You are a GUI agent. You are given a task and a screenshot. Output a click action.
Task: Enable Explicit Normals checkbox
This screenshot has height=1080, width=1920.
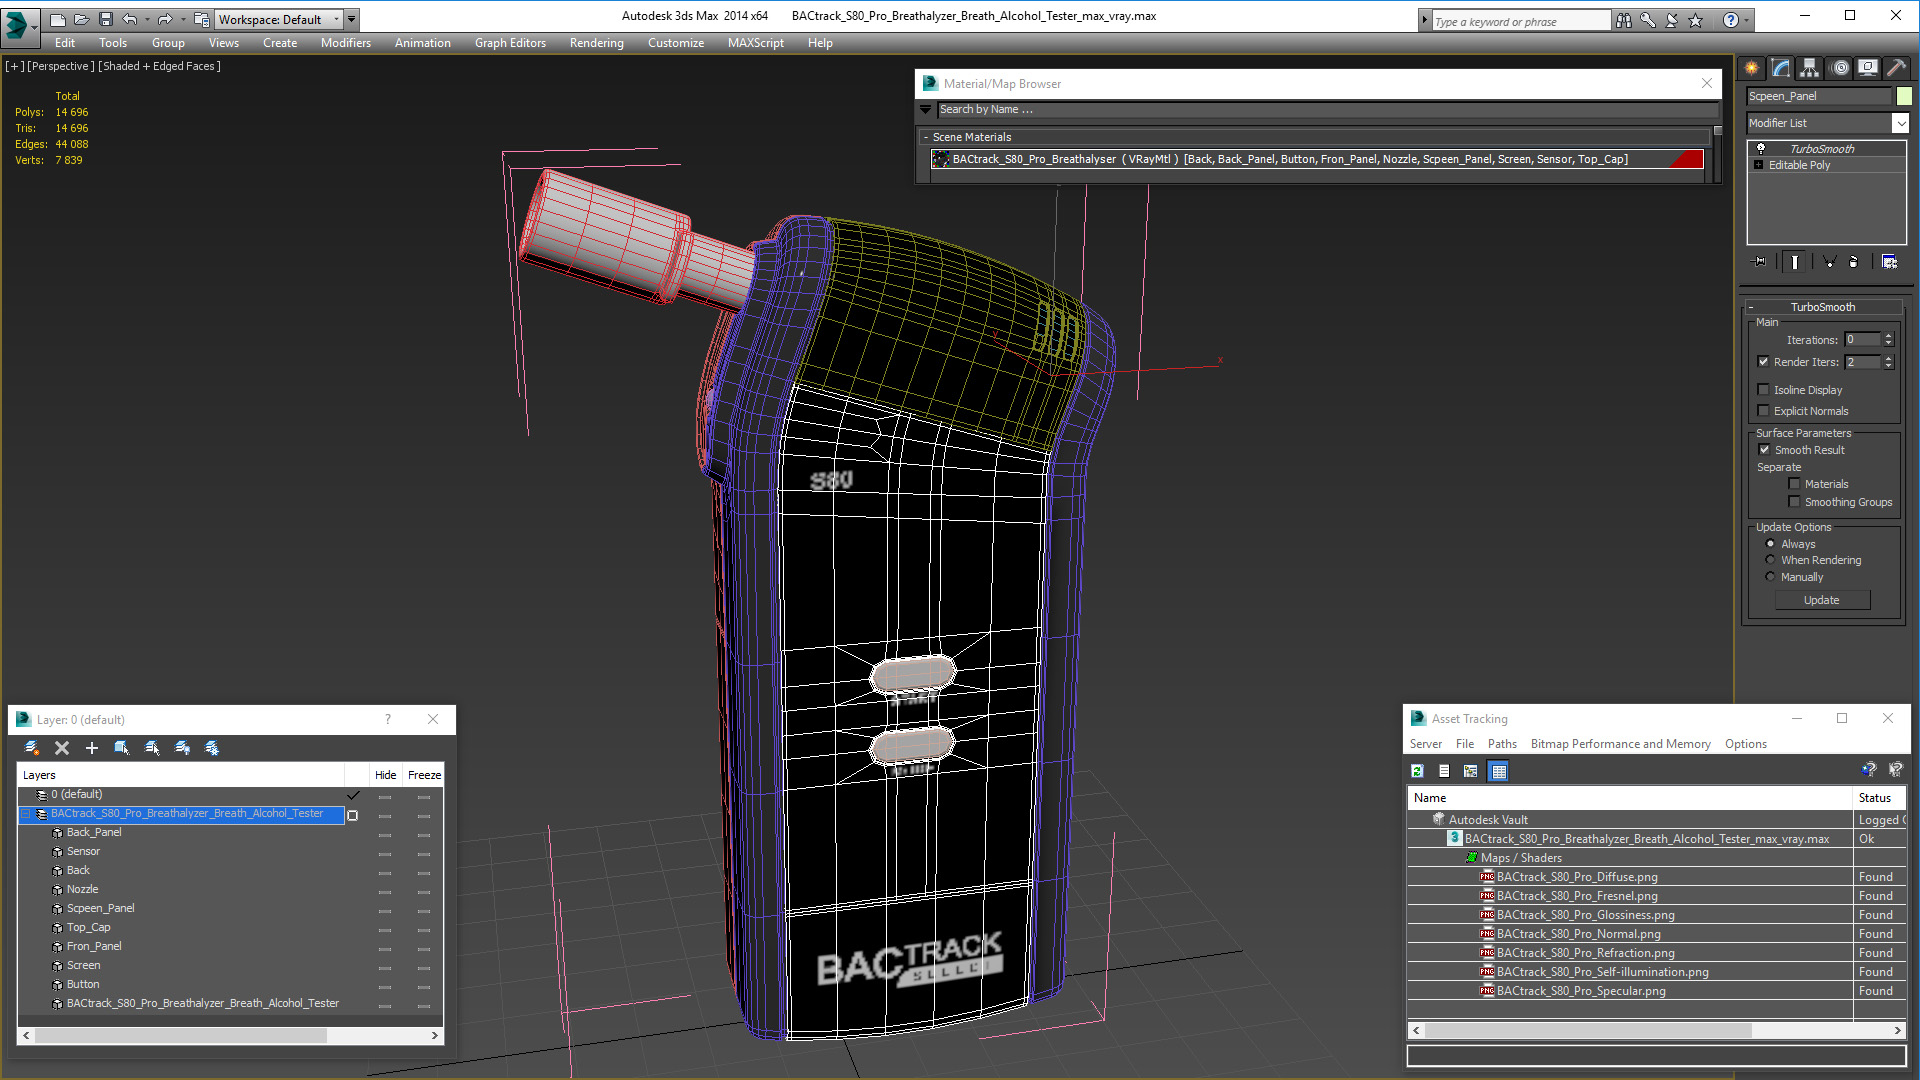click(x=1764, y=411)
